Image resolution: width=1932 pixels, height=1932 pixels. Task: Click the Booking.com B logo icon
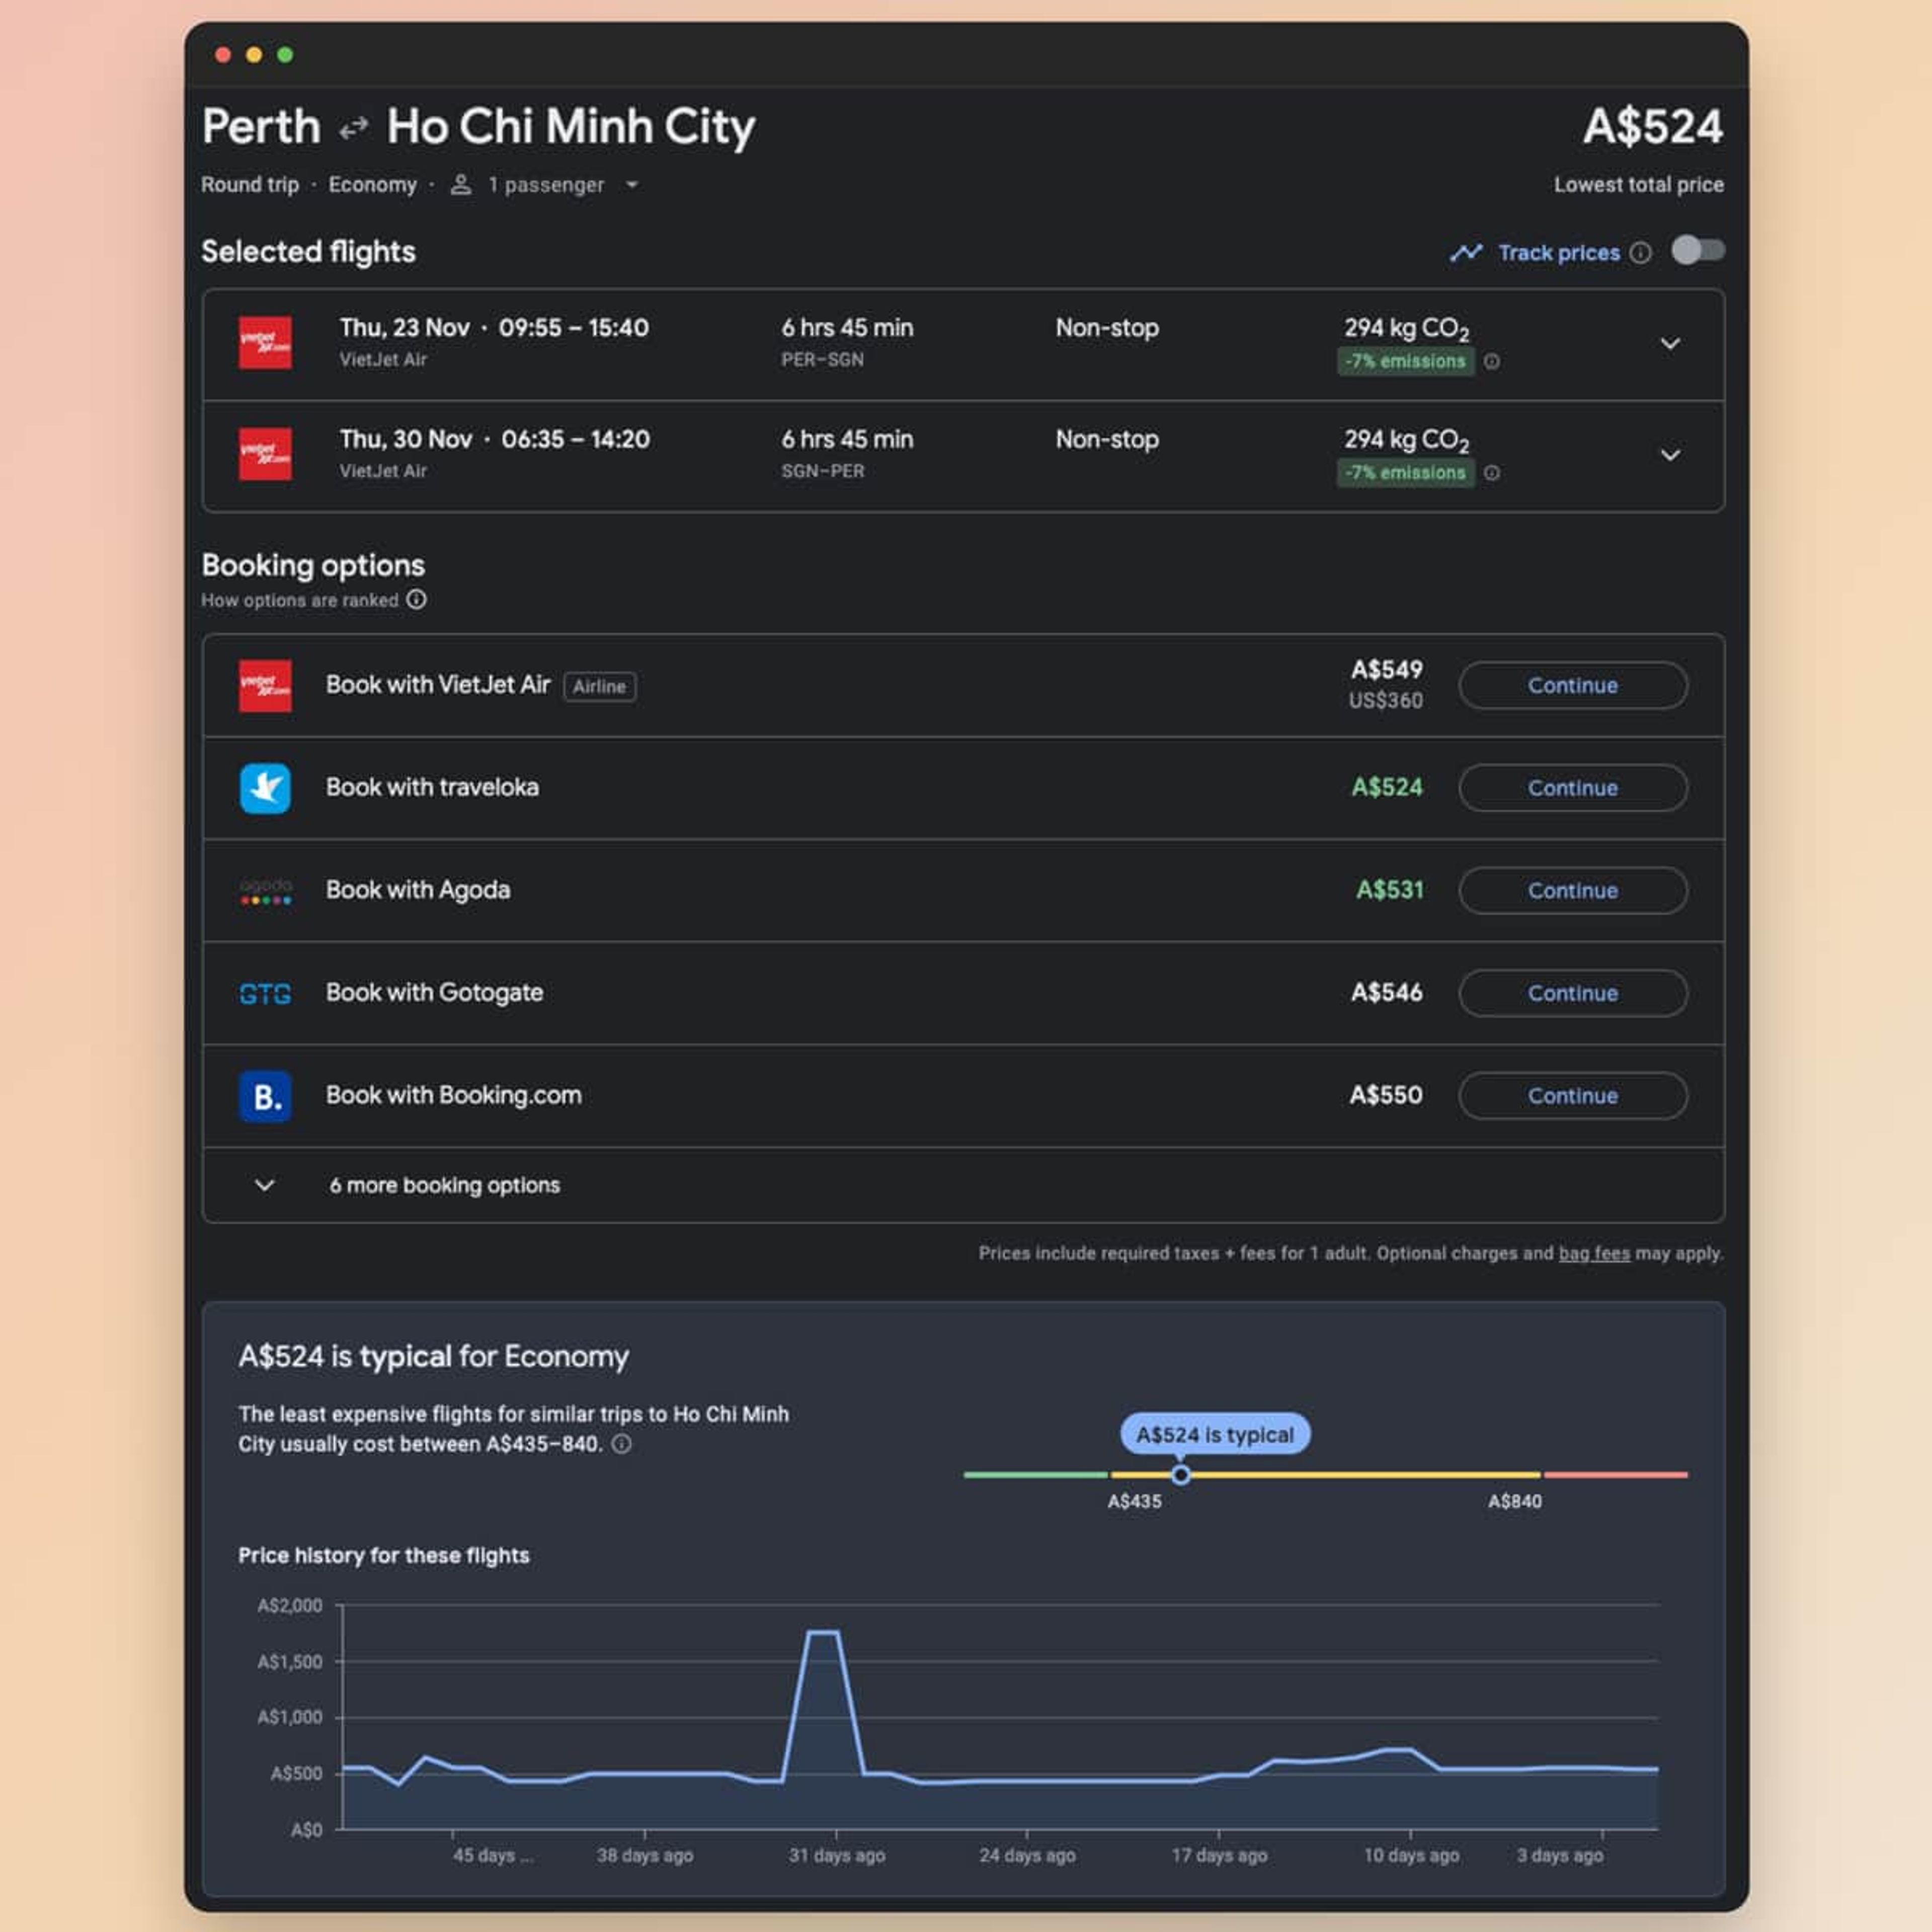265,1096
